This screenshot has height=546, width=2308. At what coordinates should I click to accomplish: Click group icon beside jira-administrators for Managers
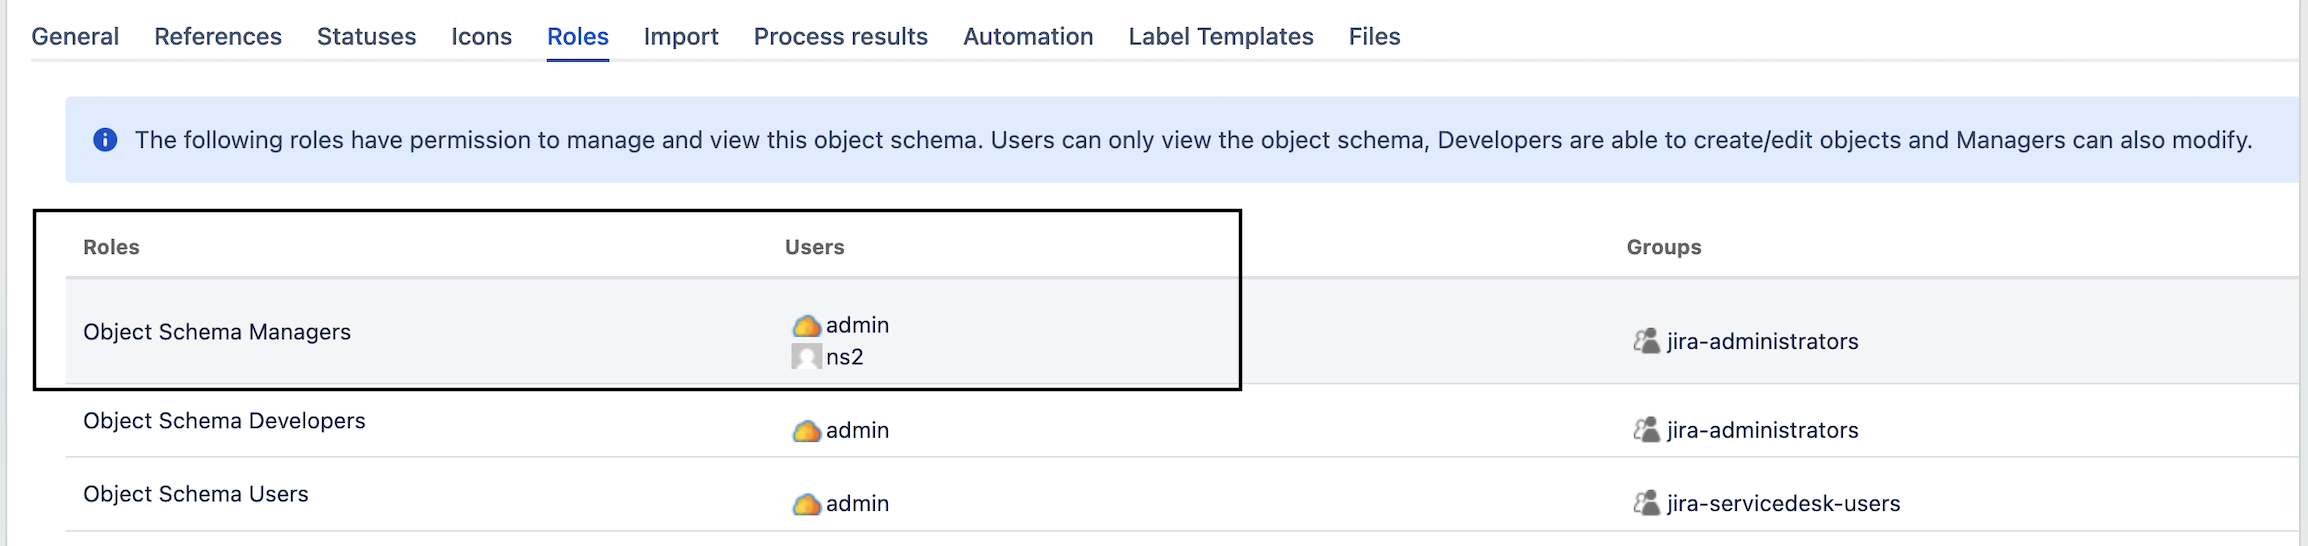[x=1646, y=341]
